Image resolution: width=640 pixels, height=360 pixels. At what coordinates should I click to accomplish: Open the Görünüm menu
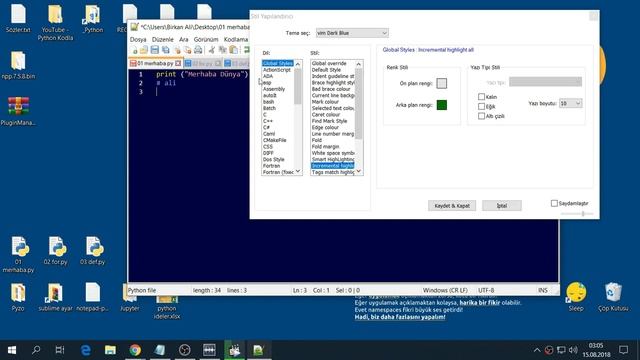[206, 39]
